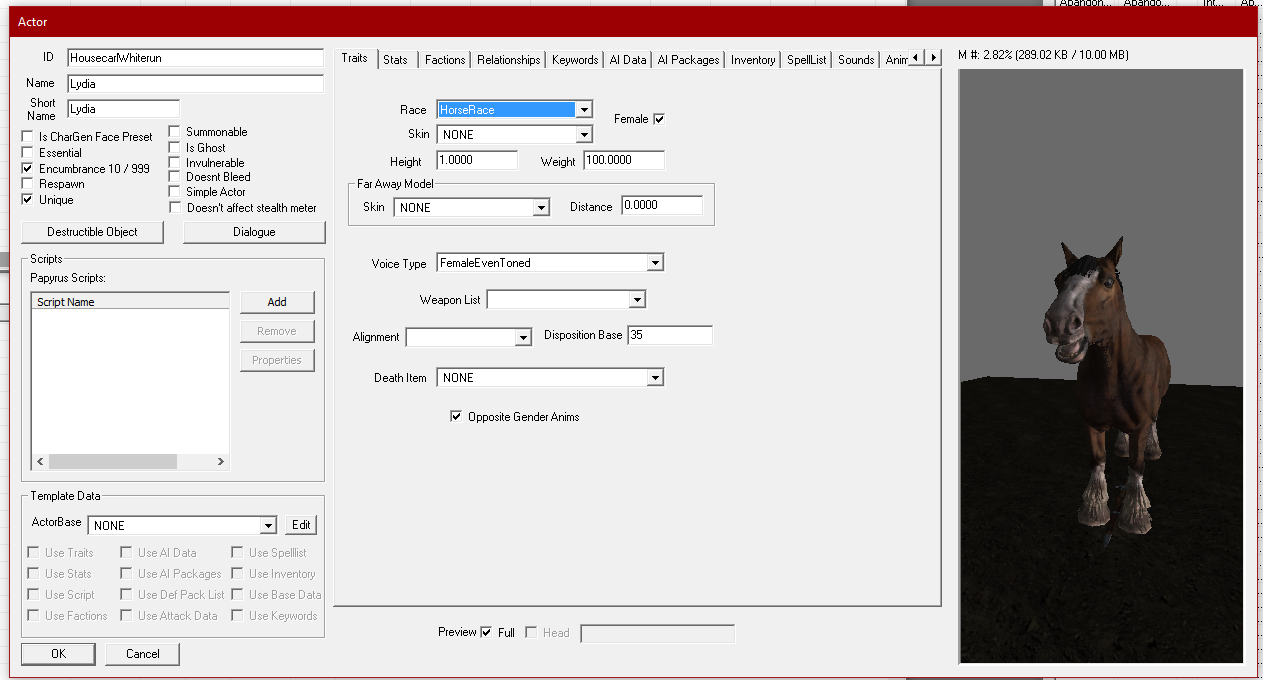
Task: Check the Simple Actor option
Action: click(x=175, y=192)
